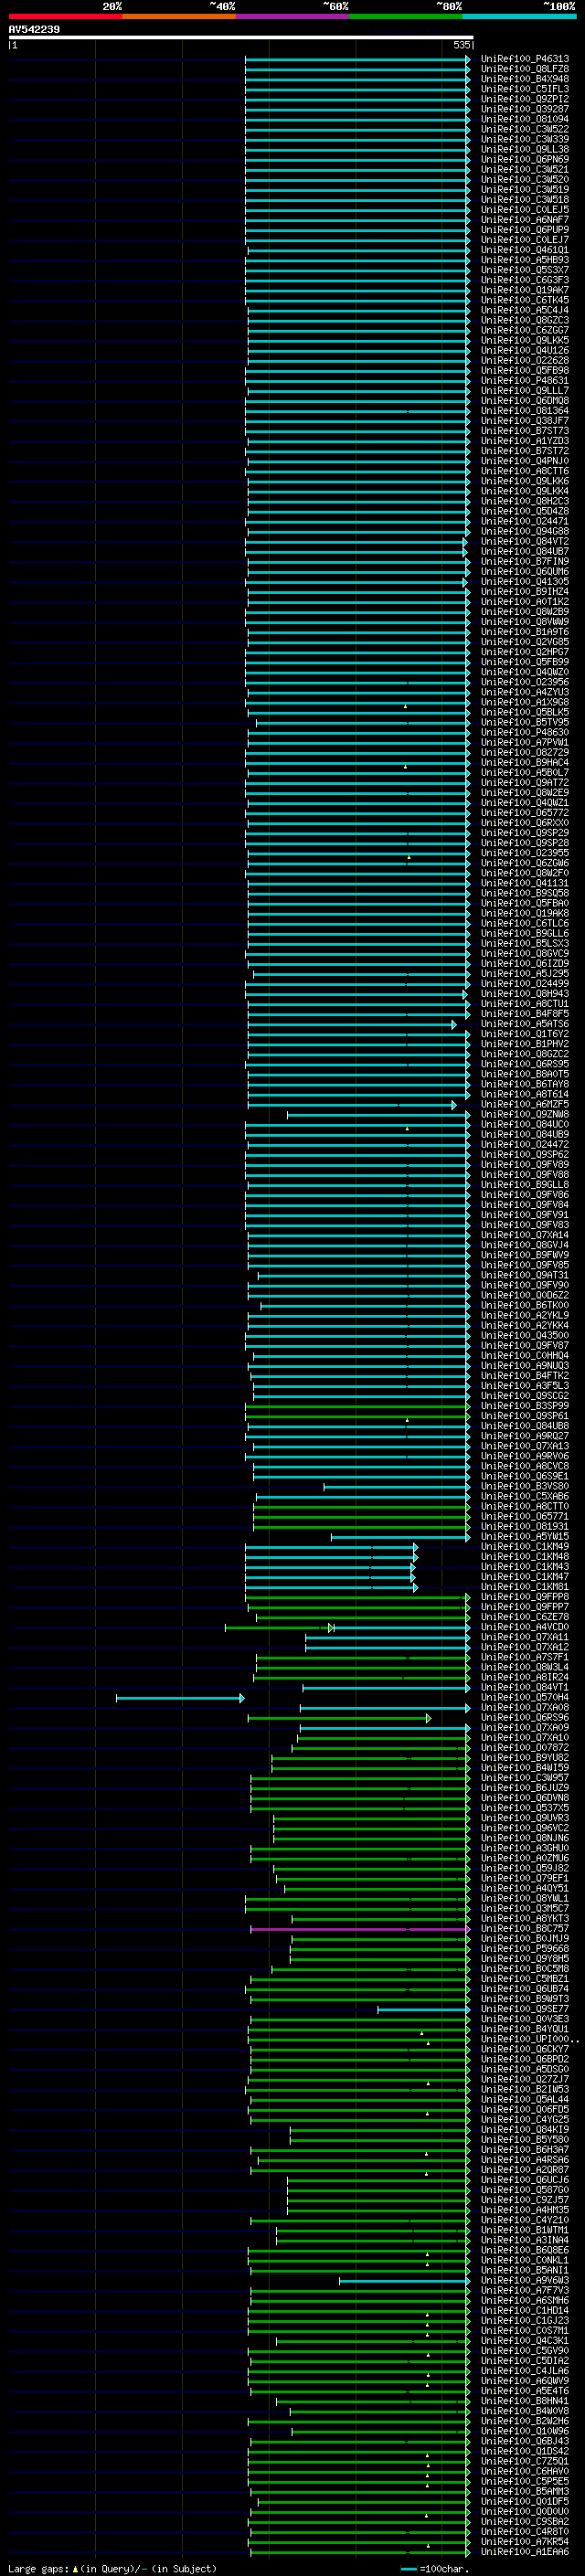Open hit UniRef100_P46313
This screenshot has height=2576, width=585.
524,59
